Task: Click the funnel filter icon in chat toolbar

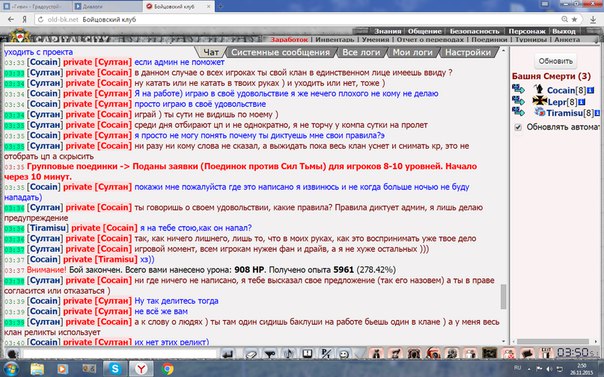Action: (x=270, y=354)
